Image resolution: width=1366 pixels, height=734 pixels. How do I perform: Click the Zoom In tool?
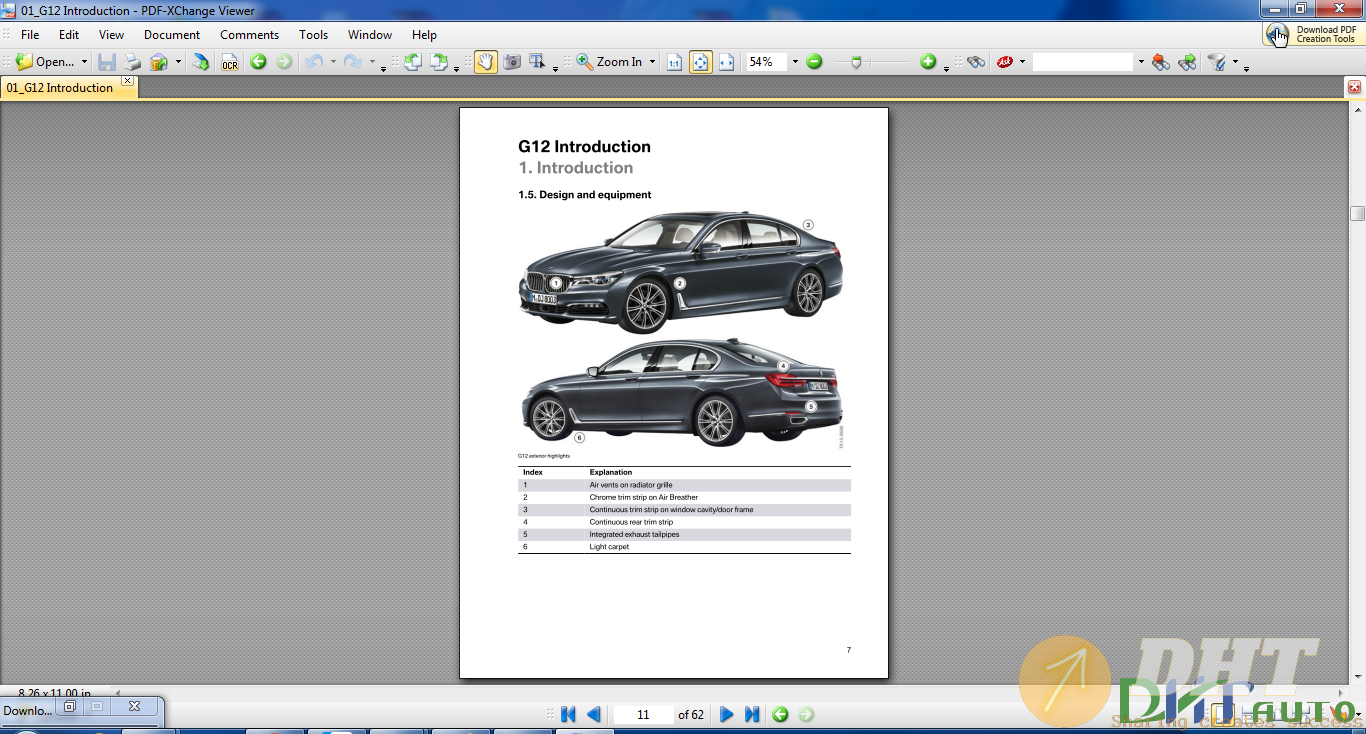point(610,62)
